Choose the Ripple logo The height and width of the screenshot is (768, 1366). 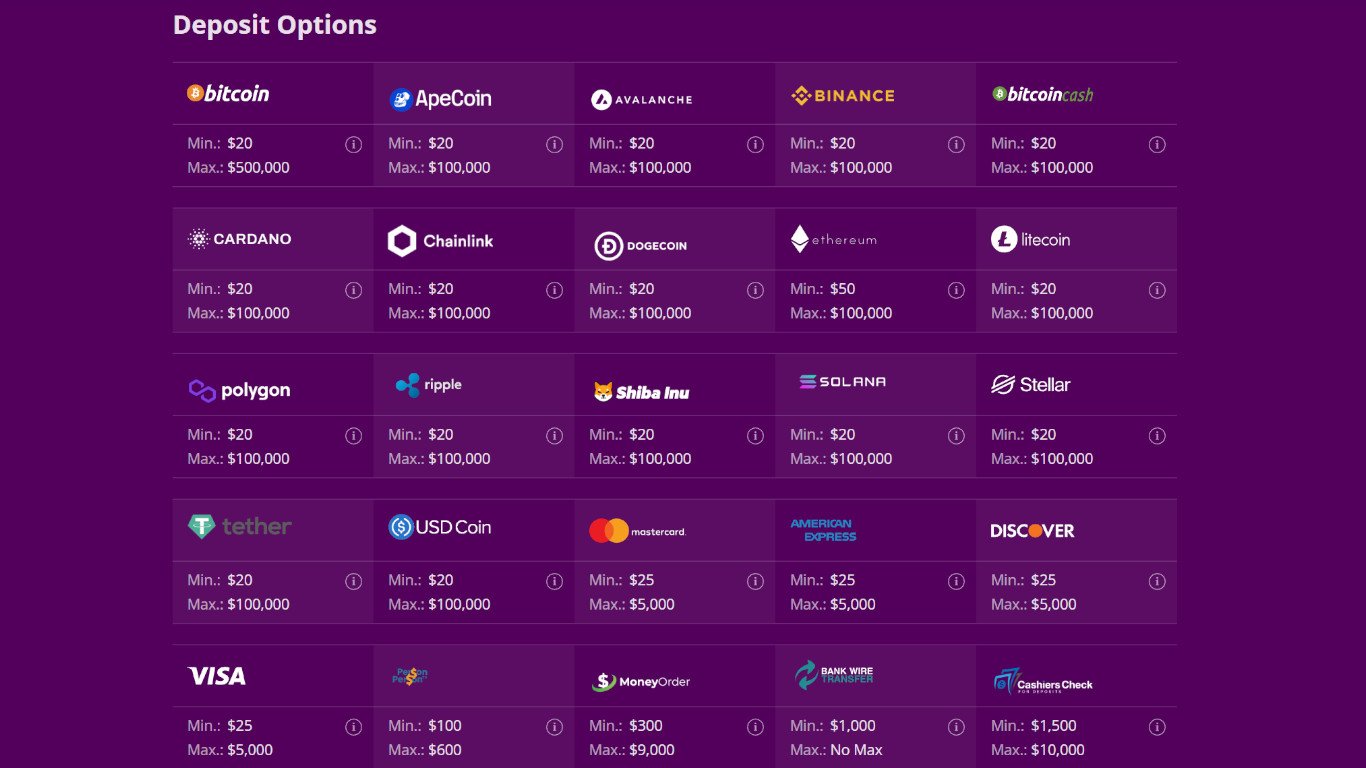tap(428, 385)
